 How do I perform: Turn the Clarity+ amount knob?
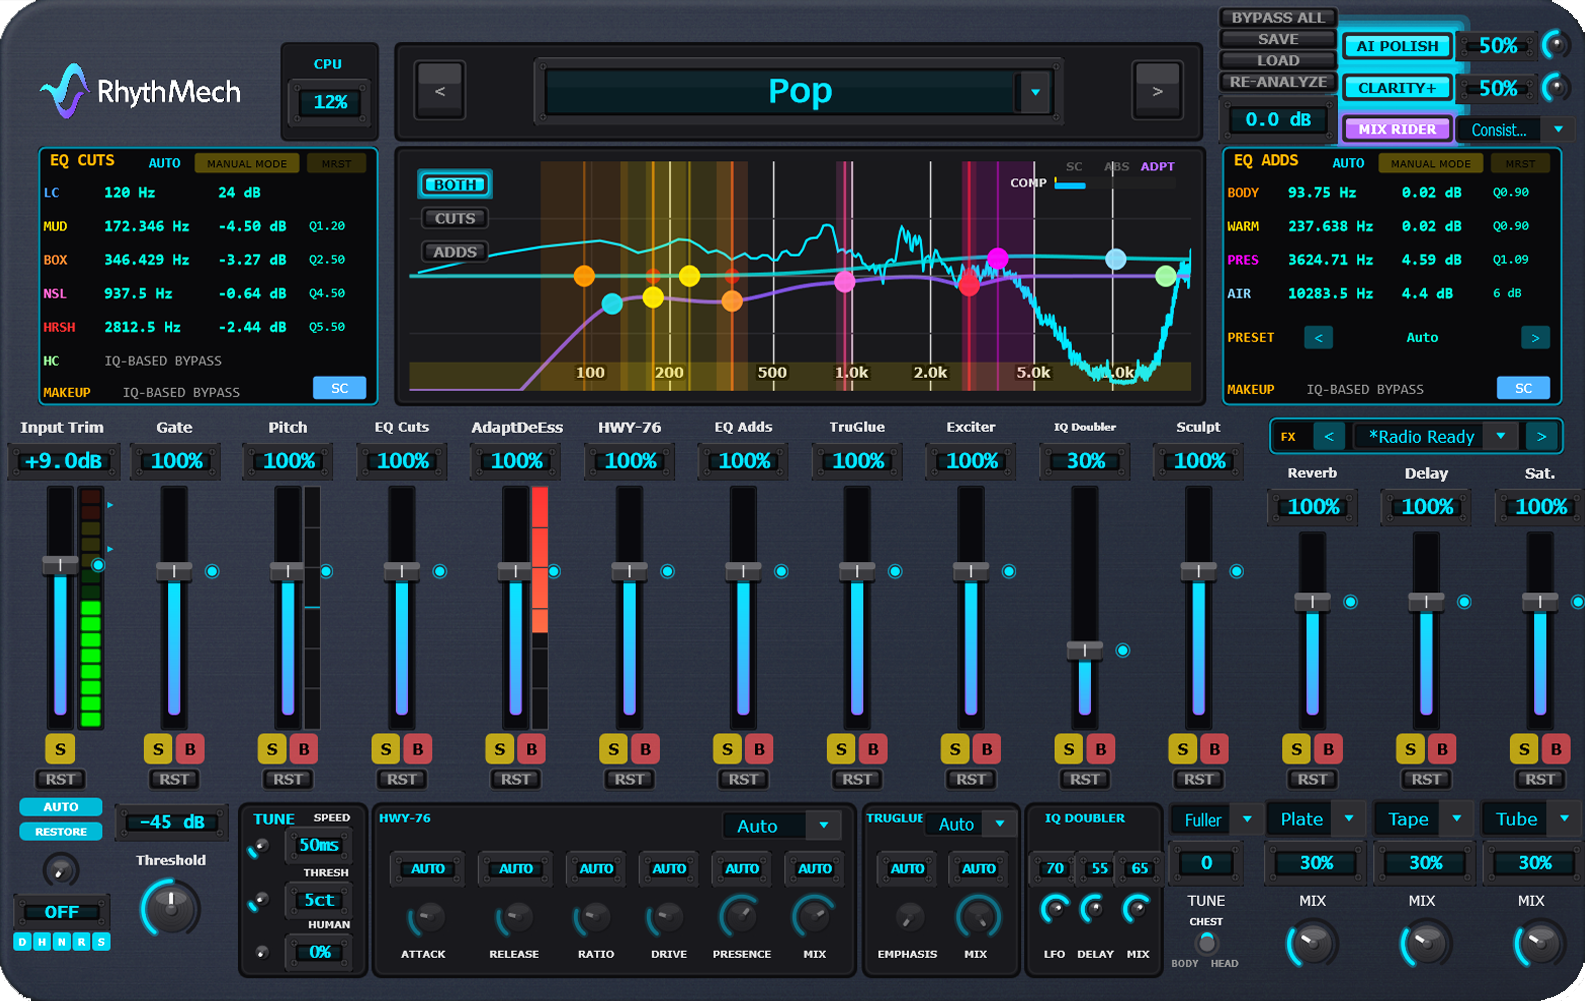point(1555,88)
